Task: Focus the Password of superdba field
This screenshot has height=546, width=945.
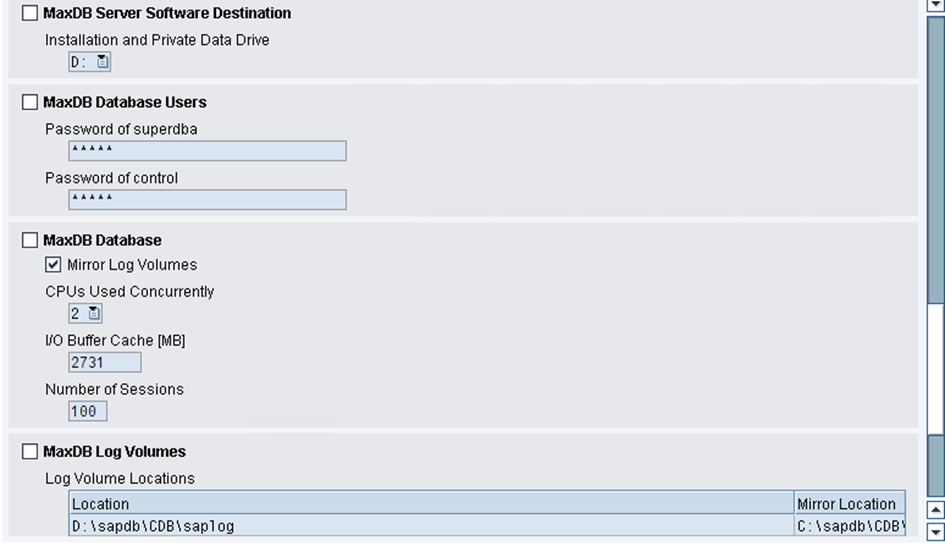Action: tap(207, 151)
